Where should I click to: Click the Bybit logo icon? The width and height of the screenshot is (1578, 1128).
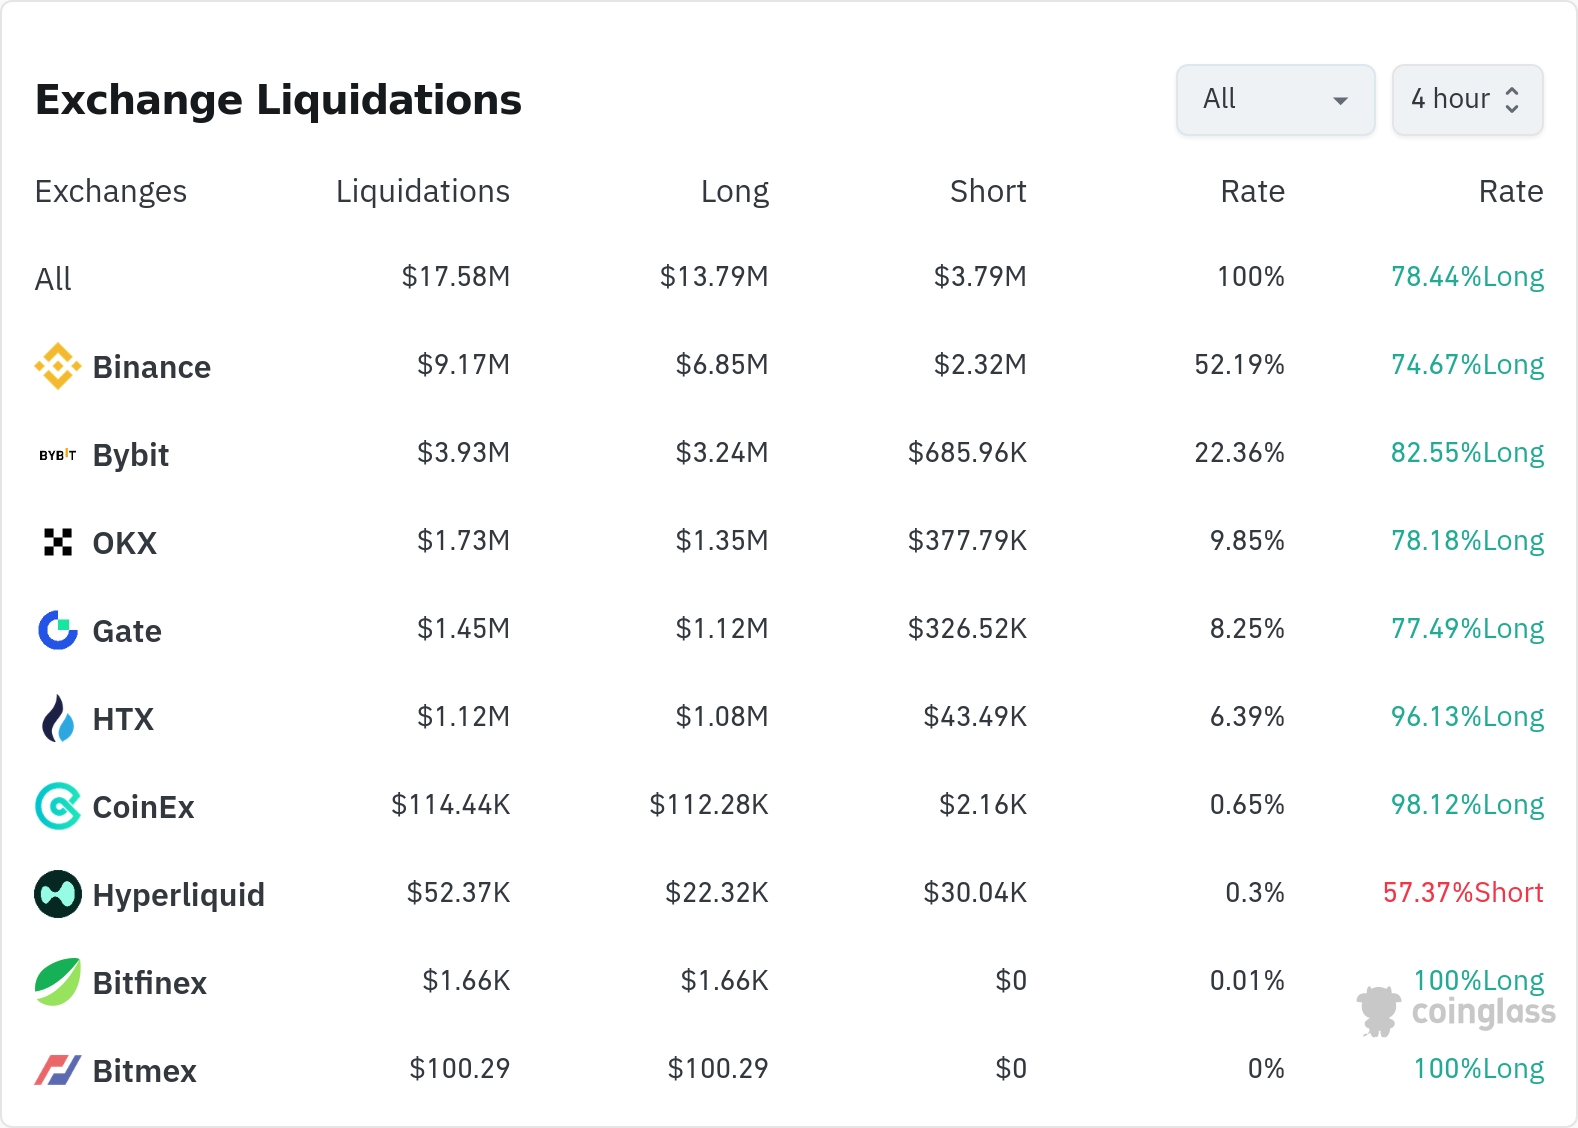pyautogui.click(x=58, y=455)
